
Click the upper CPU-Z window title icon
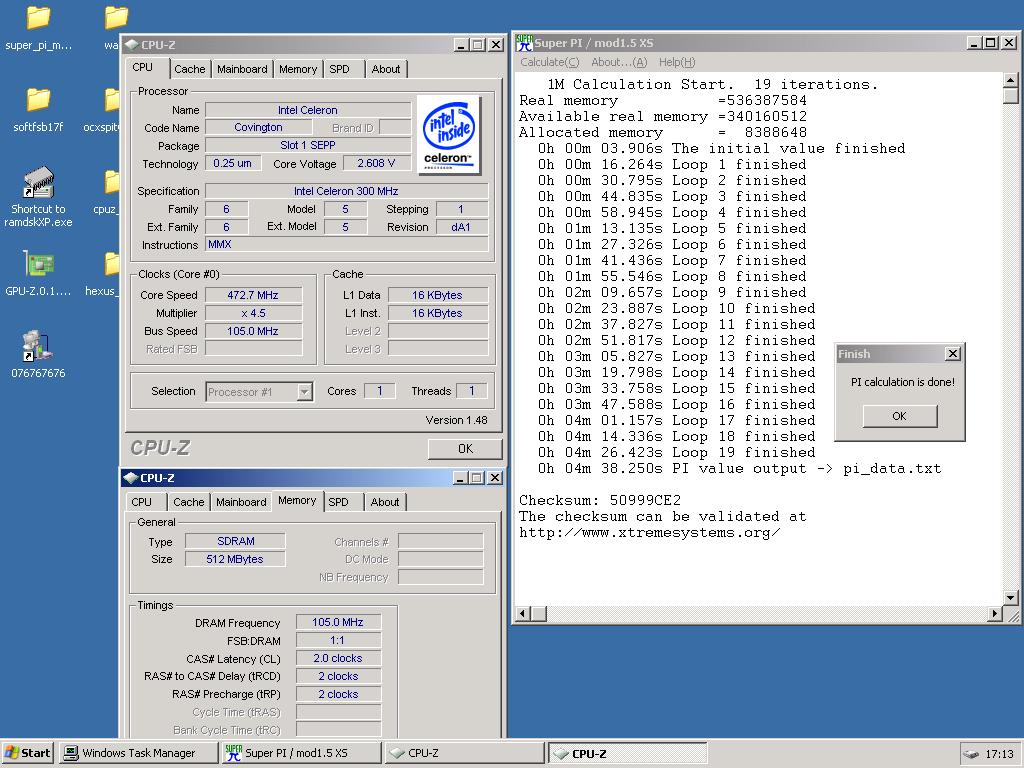131,45
